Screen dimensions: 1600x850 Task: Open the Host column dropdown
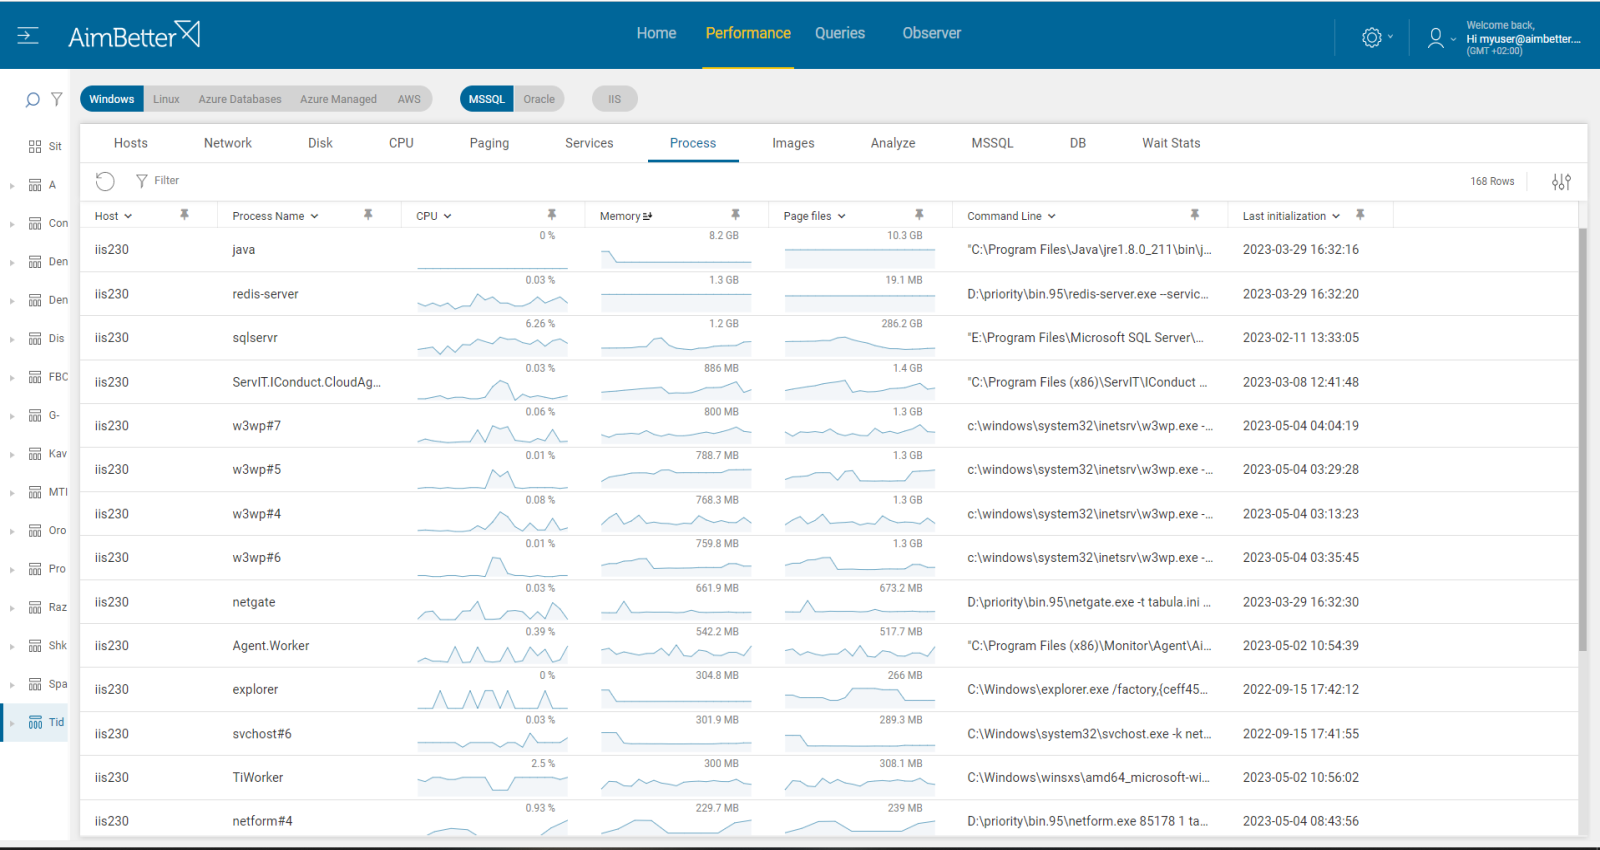[x=128, y=217]
